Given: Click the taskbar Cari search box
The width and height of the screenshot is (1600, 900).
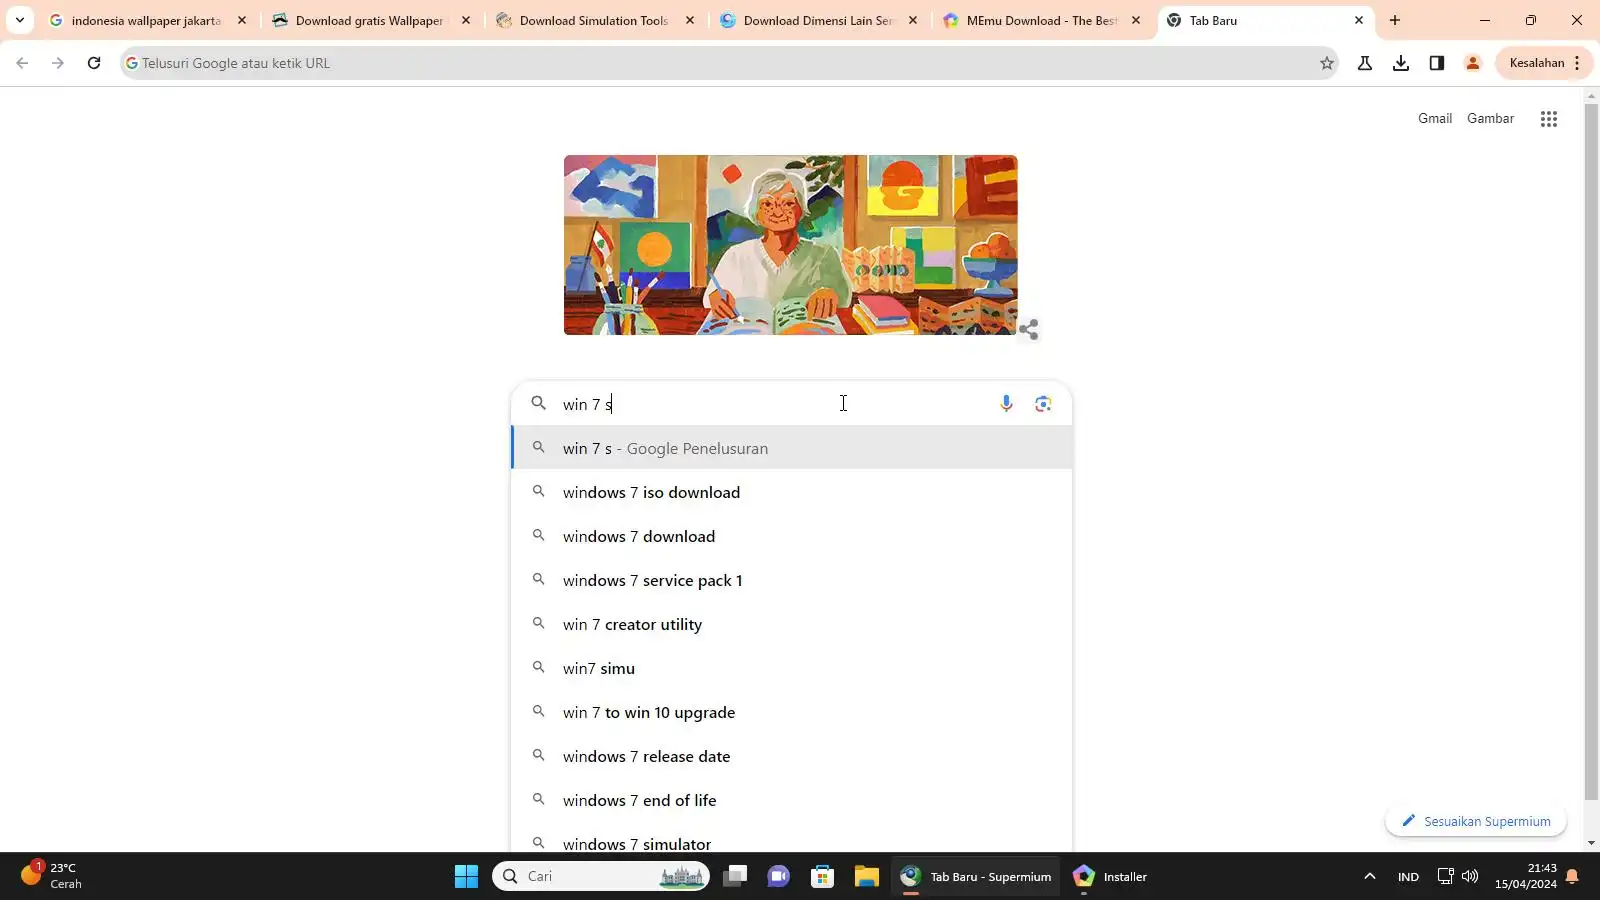Looking at the screenshot, I should 601,877.
